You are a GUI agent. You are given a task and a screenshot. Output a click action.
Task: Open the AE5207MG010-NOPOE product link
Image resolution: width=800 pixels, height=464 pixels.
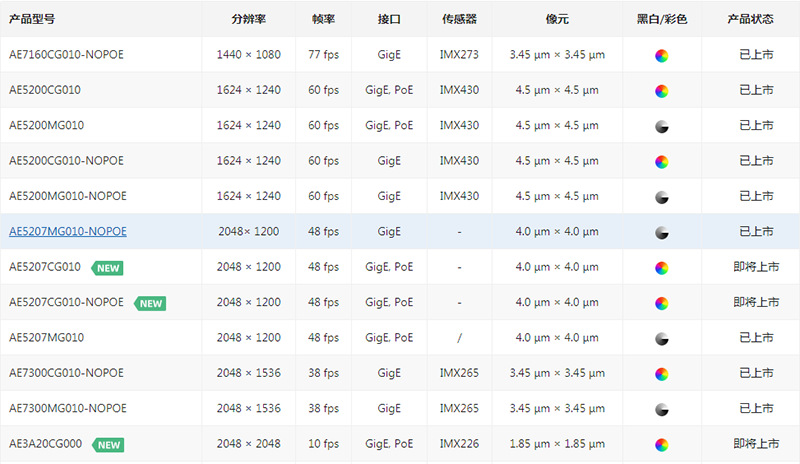point(68,231)
